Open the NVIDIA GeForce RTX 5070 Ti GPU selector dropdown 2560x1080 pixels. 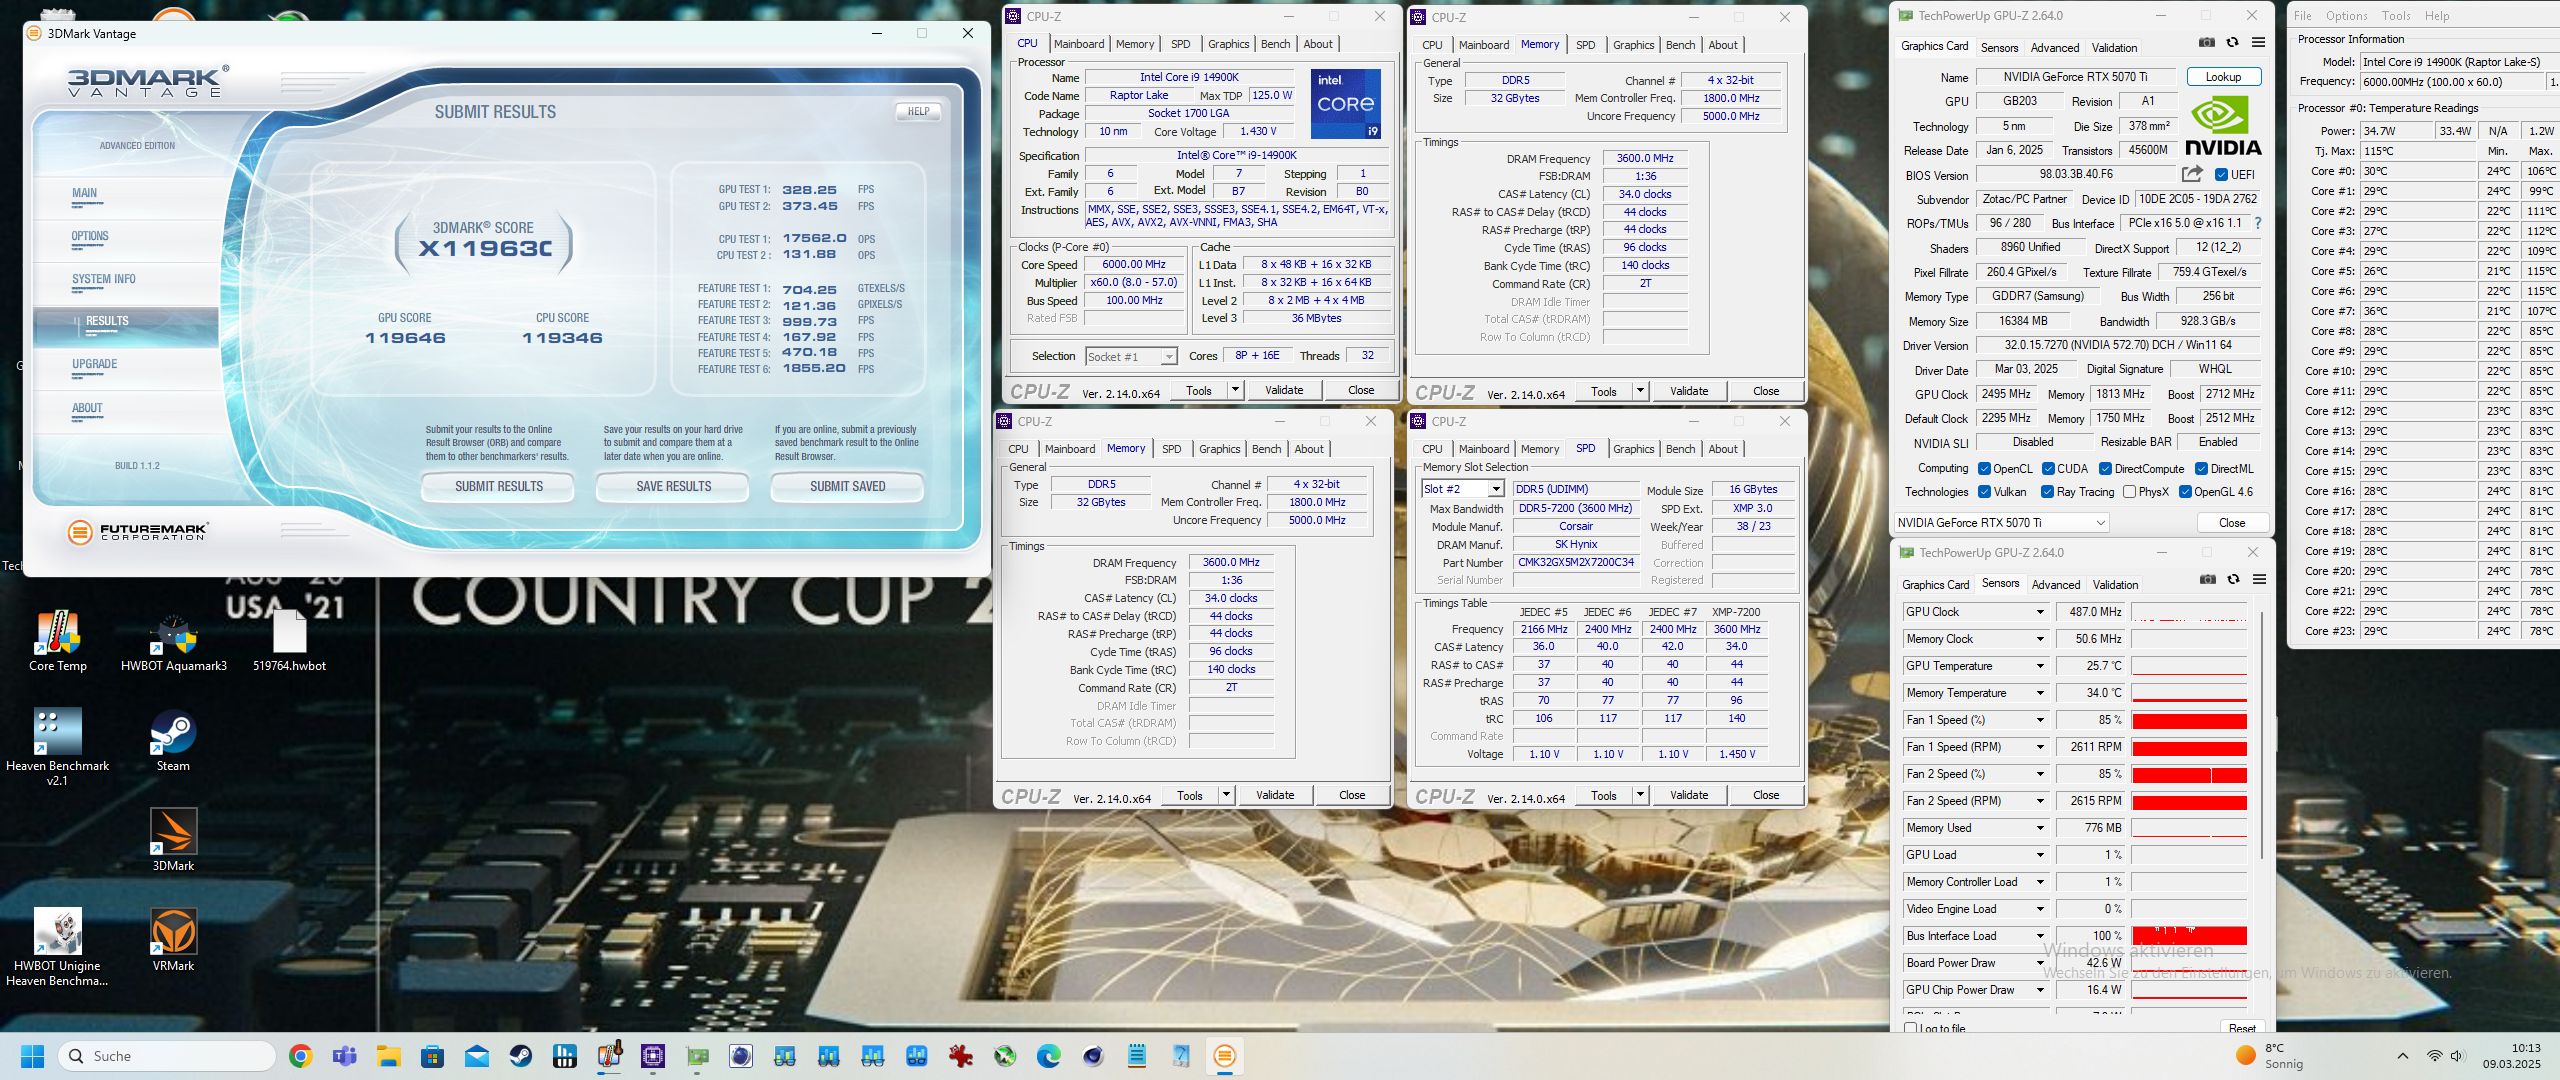tap(2001, 523)
